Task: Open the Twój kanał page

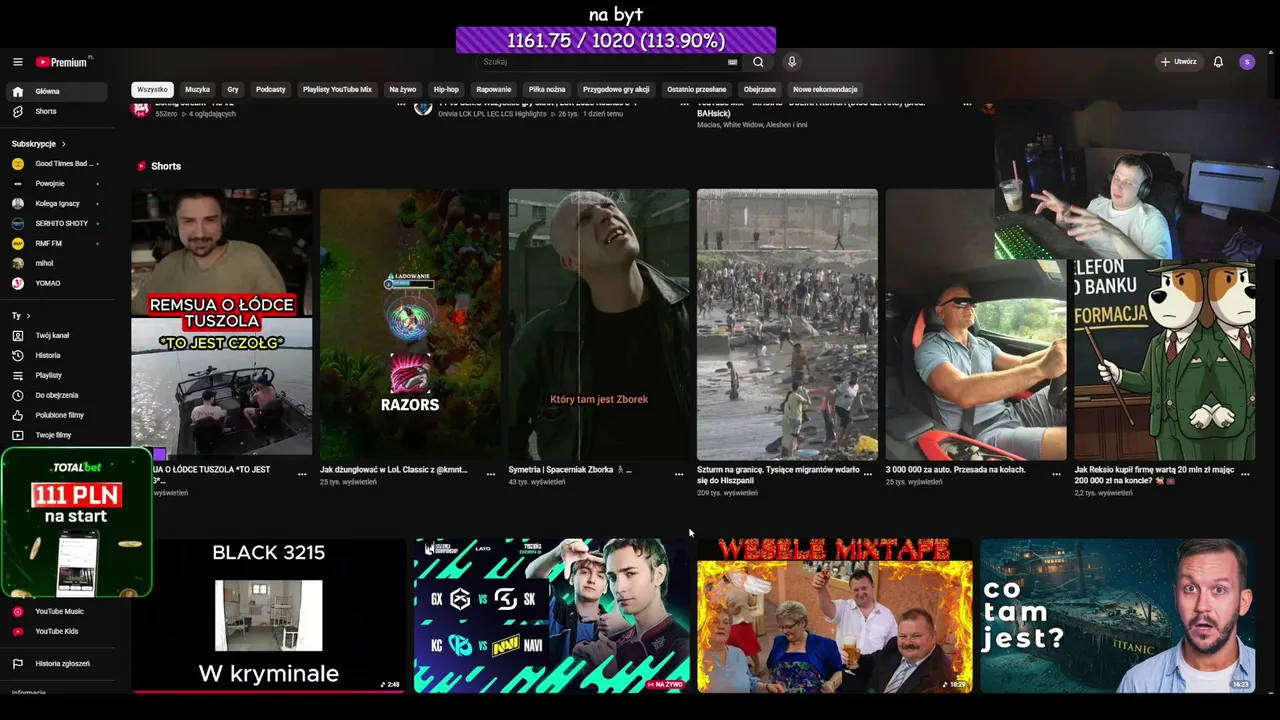Action: click(x=55, y=335)
